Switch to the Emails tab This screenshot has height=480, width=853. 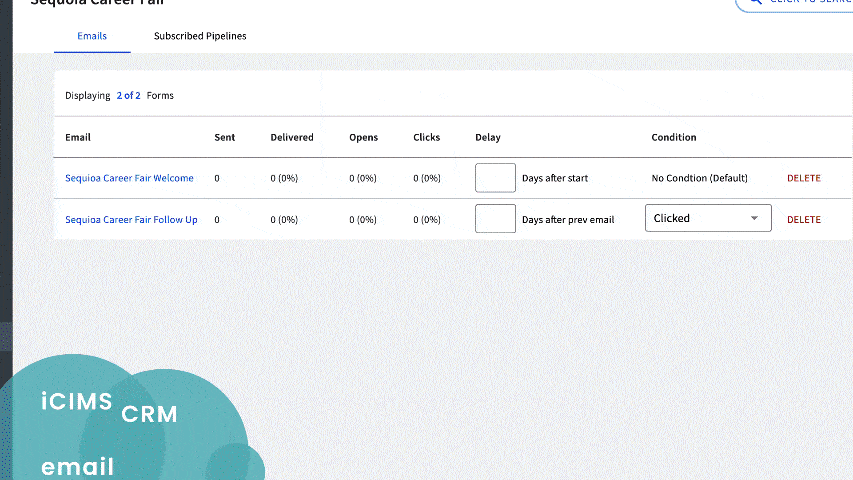coord(92,36)
